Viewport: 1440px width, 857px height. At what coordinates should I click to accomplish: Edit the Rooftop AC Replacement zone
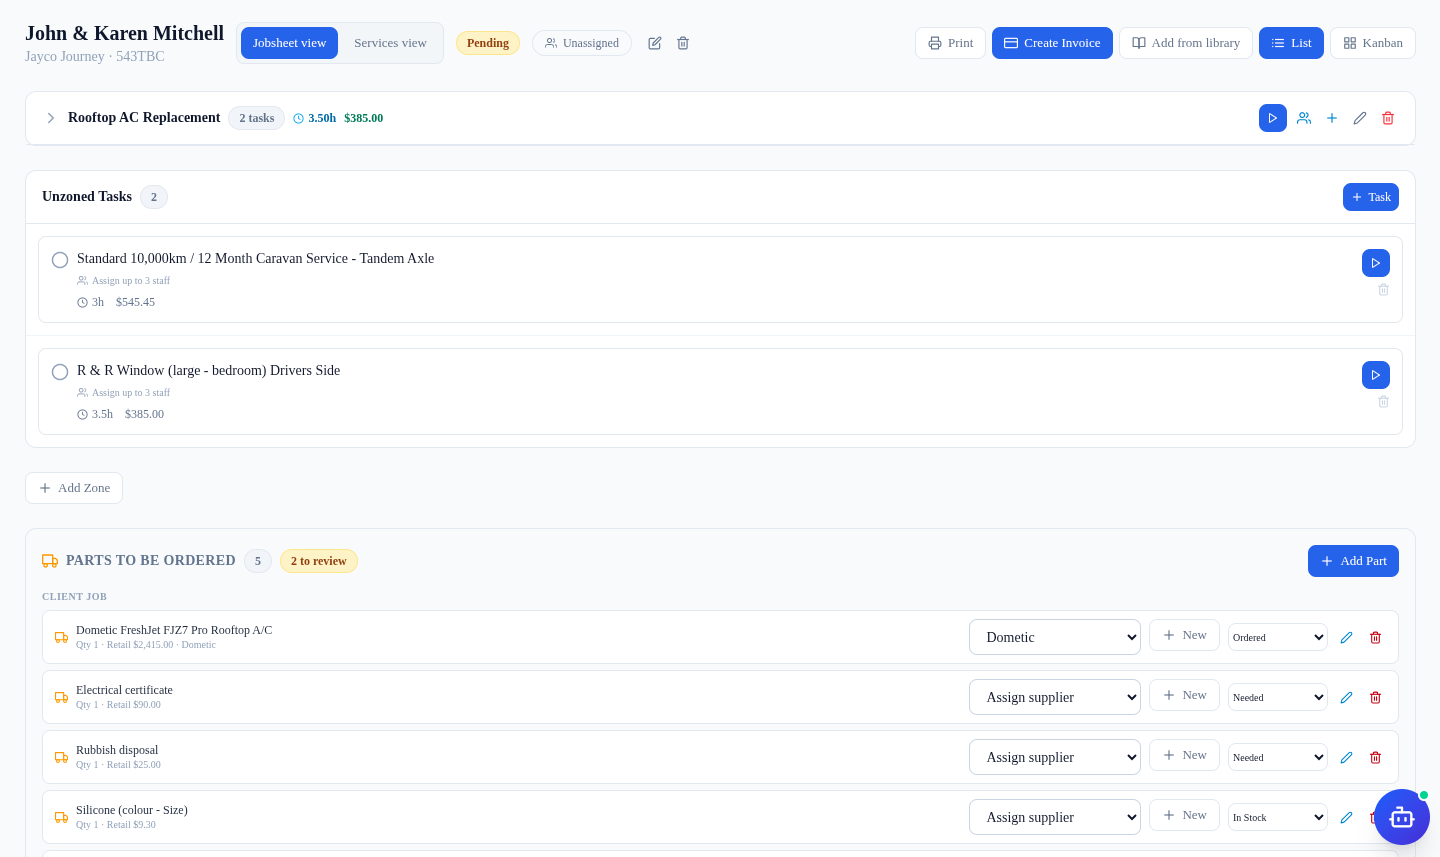1360,118
